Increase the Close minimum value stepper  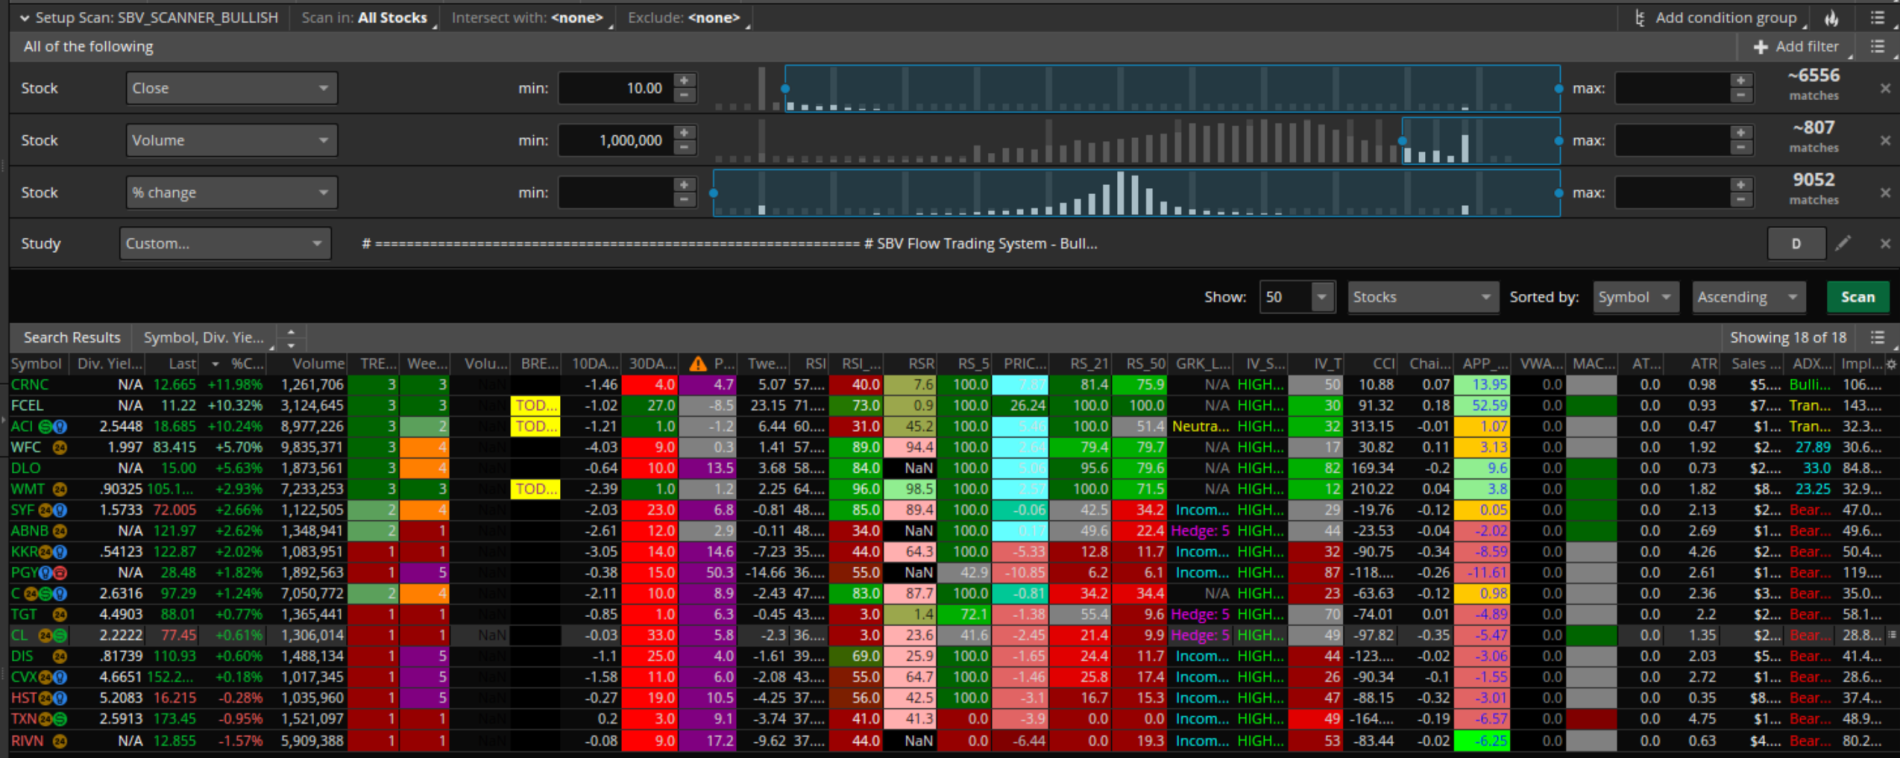click(x=684, y=81)
